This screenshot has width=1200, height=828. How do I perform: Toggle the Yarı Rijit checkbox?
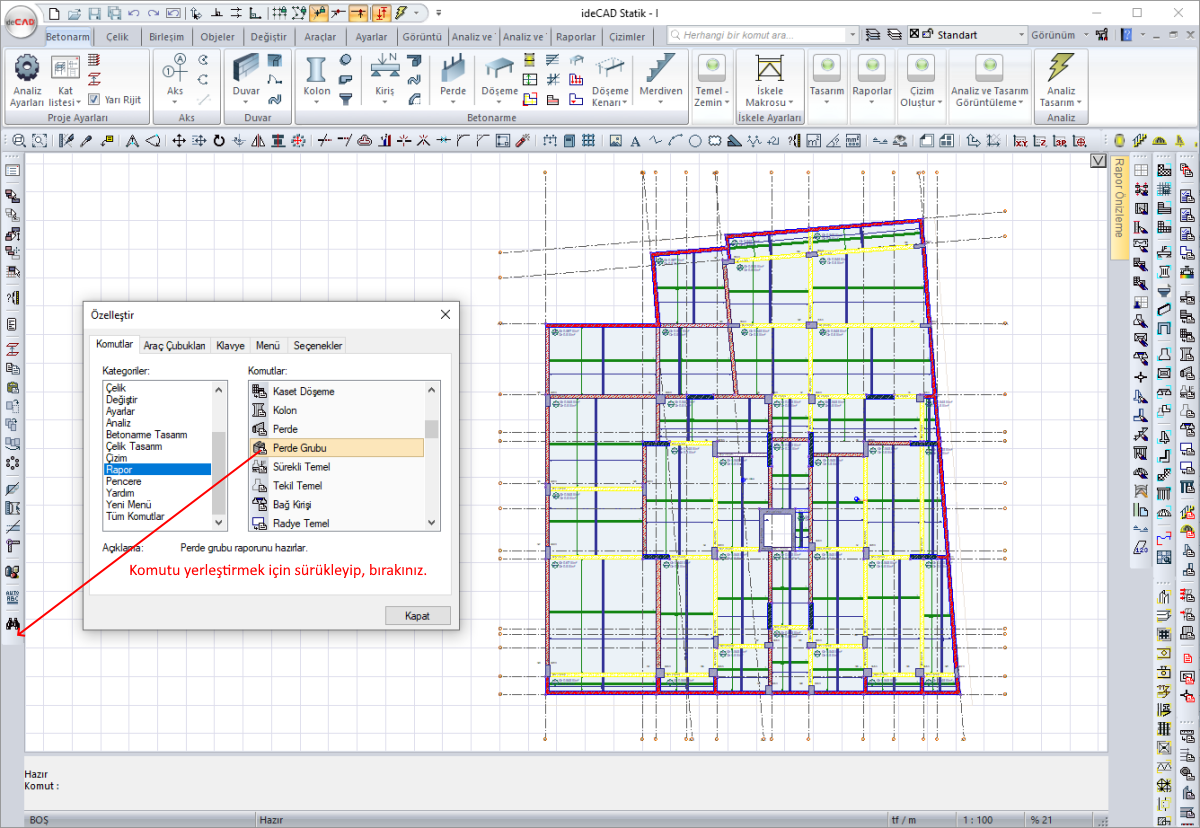click(94, 100)
